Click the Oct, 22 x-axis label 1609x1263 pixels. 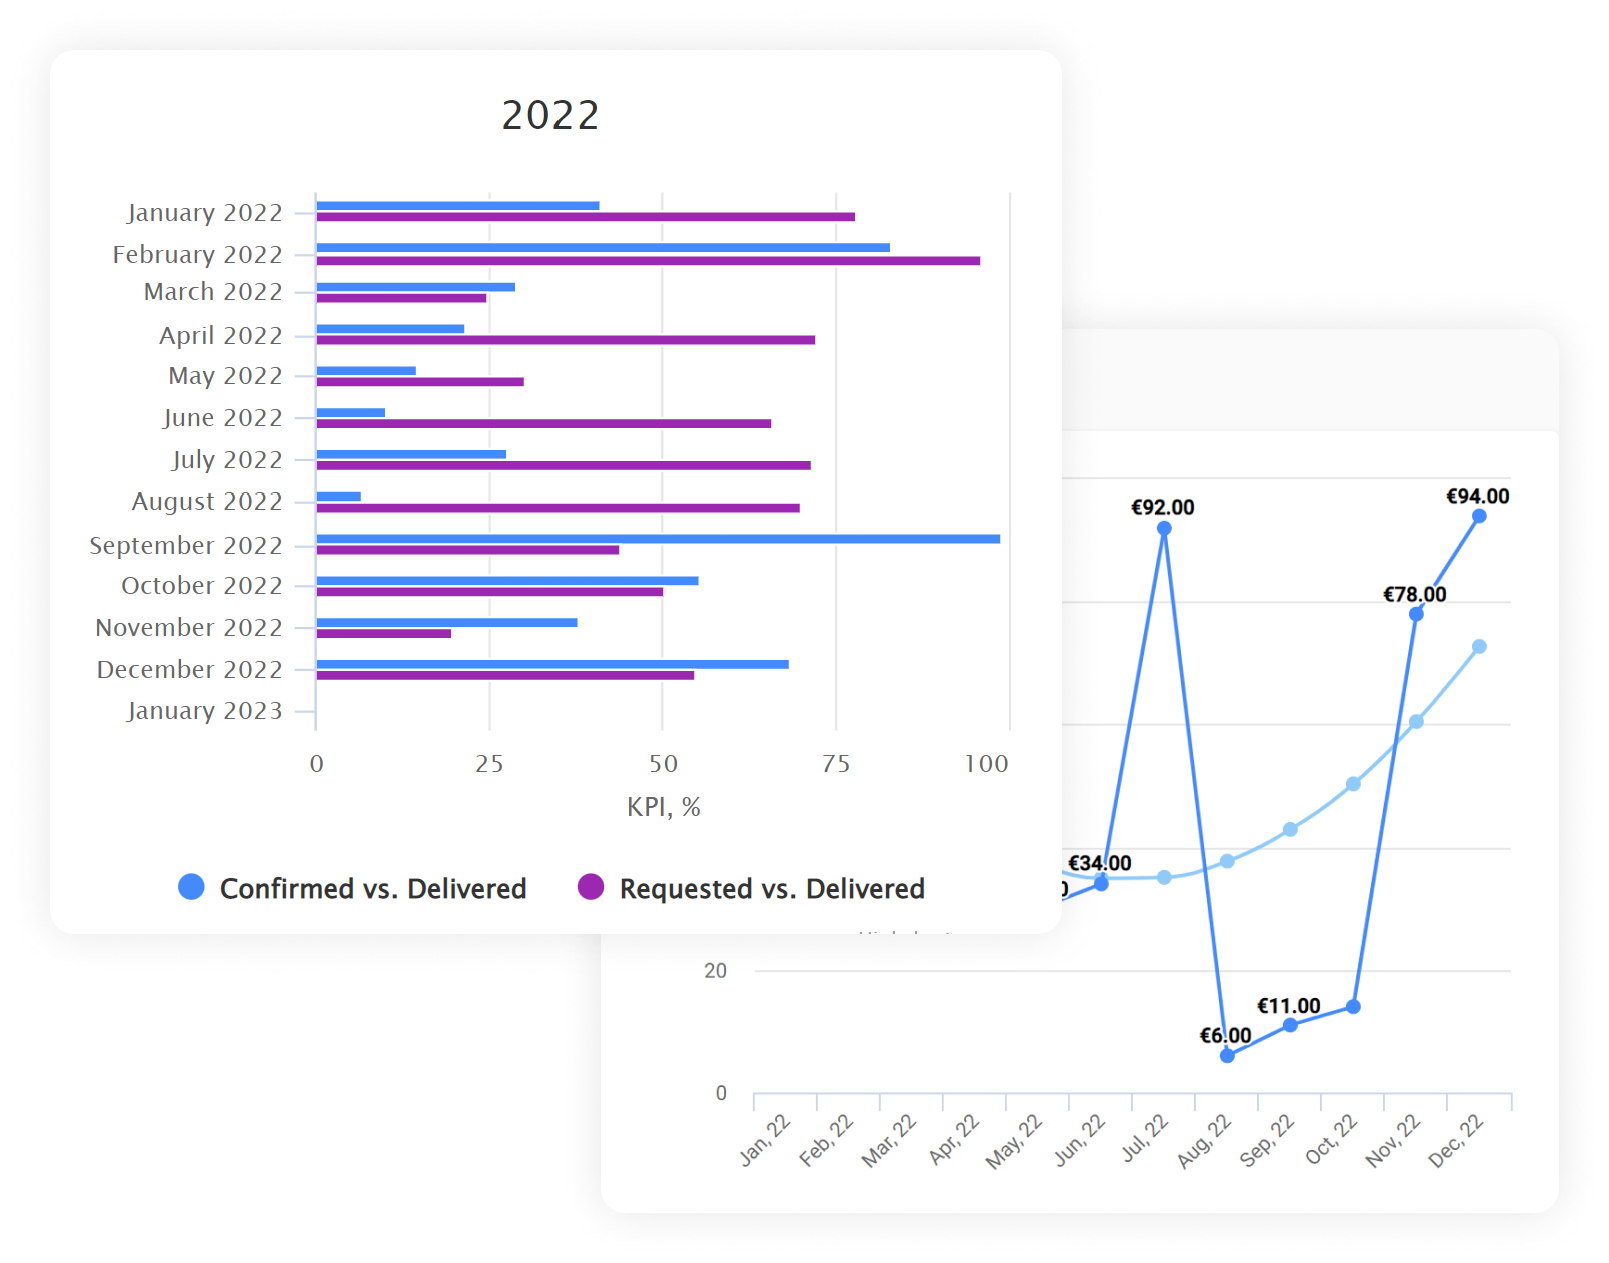click(1331, 1140)
